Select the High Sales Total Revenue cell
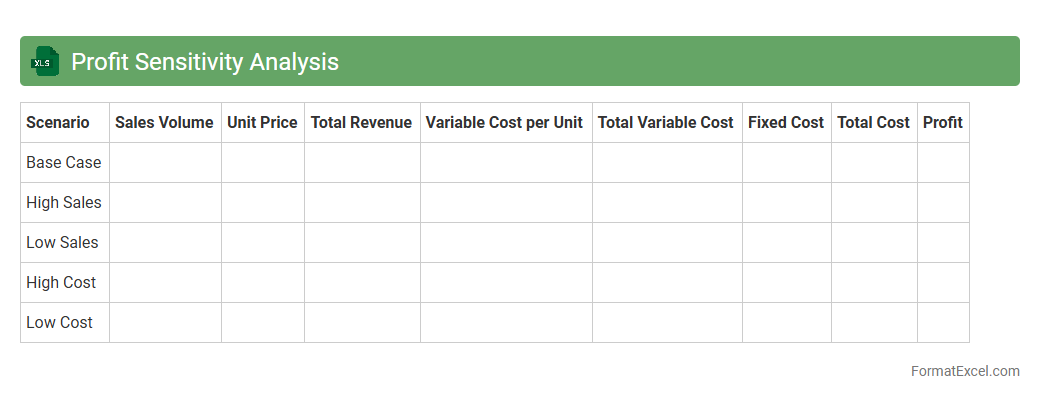Screen dimensions: 1040x400 [362, 202]
